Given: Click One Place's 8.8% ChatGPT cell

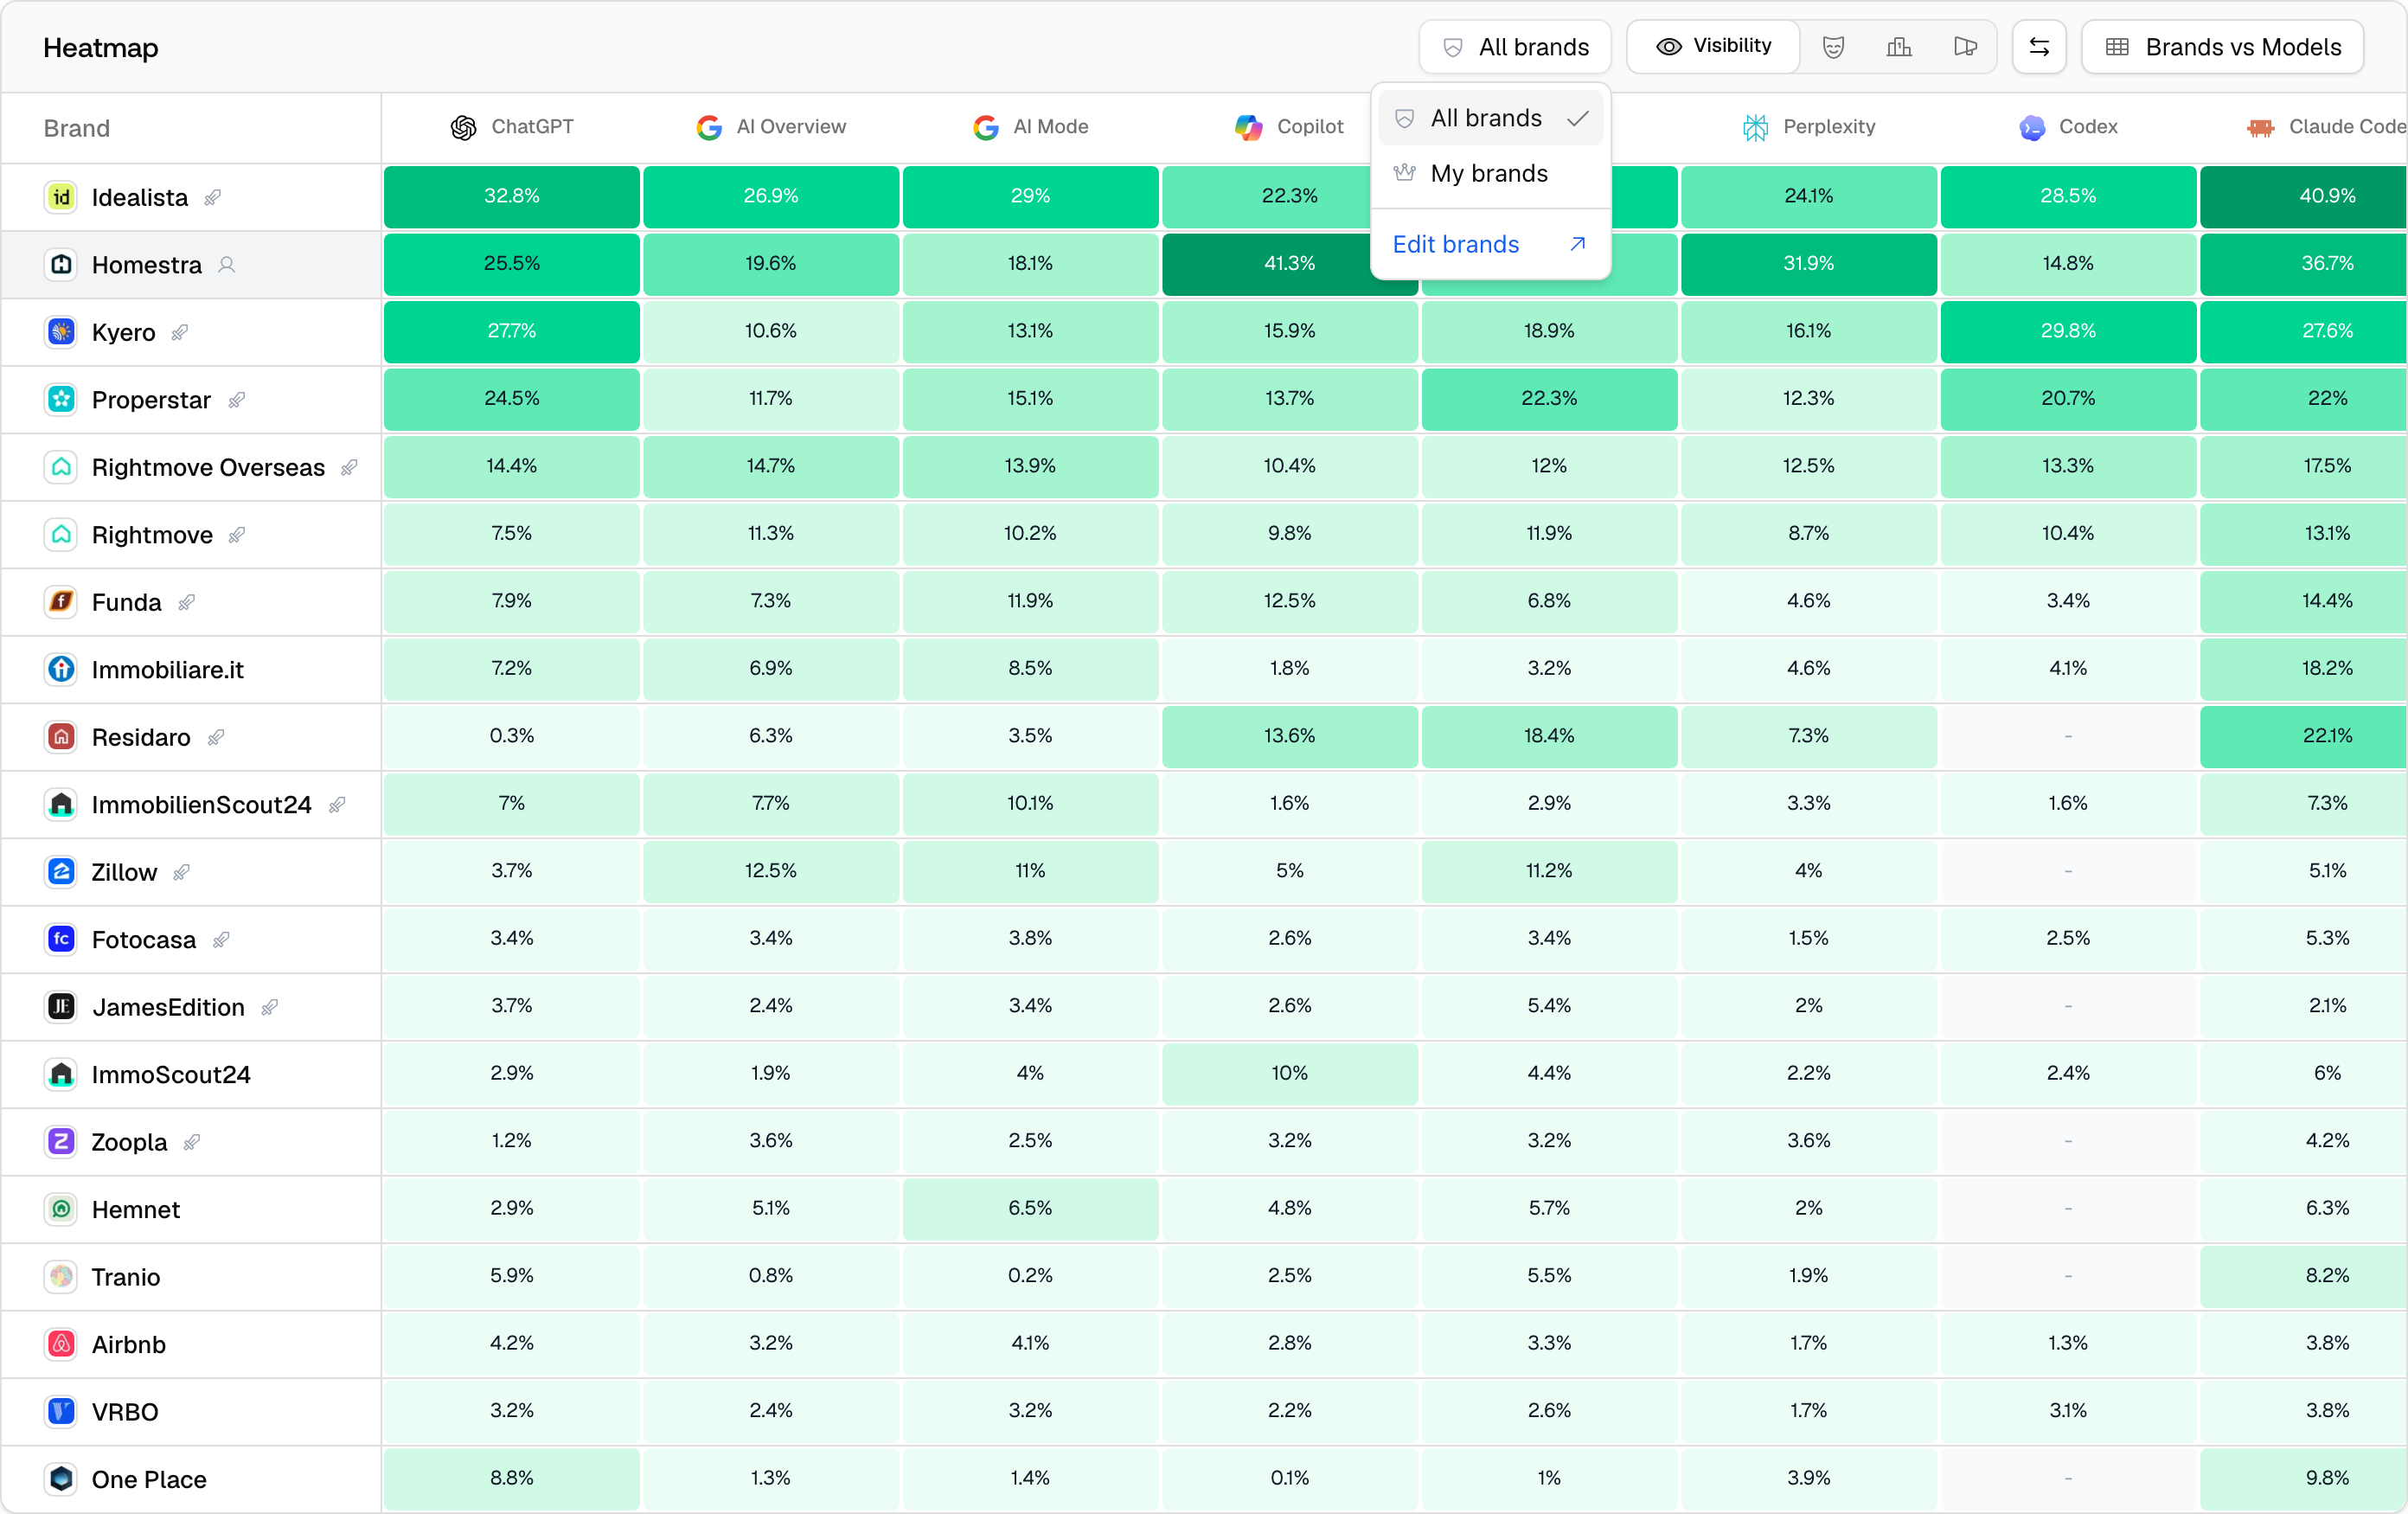Looking at the screenshot, I should click(511, 1479).
